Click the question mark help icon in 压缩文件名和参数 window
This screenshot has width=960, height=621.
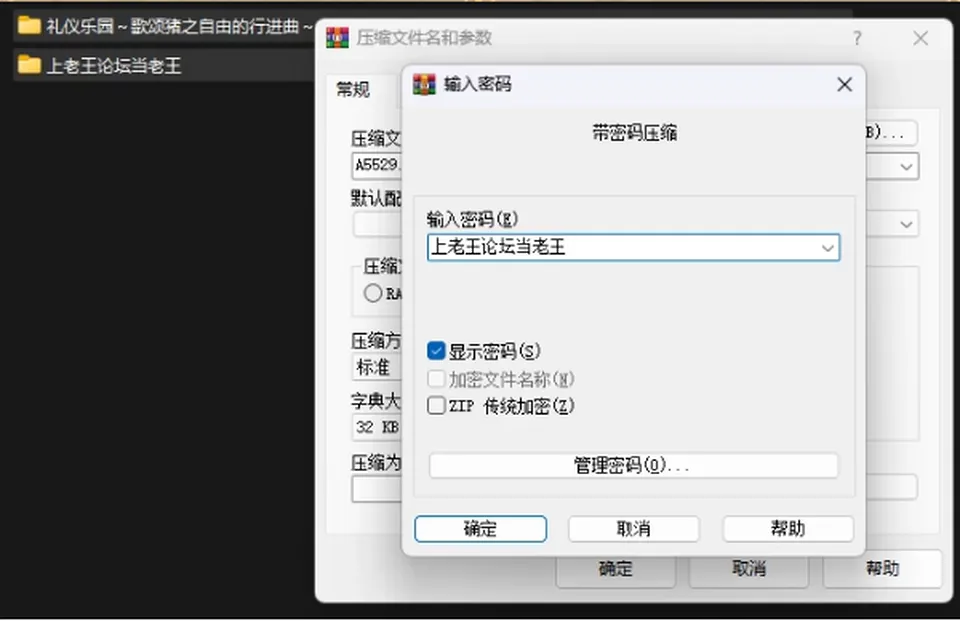pyautogui.click(x=857, y=39)
